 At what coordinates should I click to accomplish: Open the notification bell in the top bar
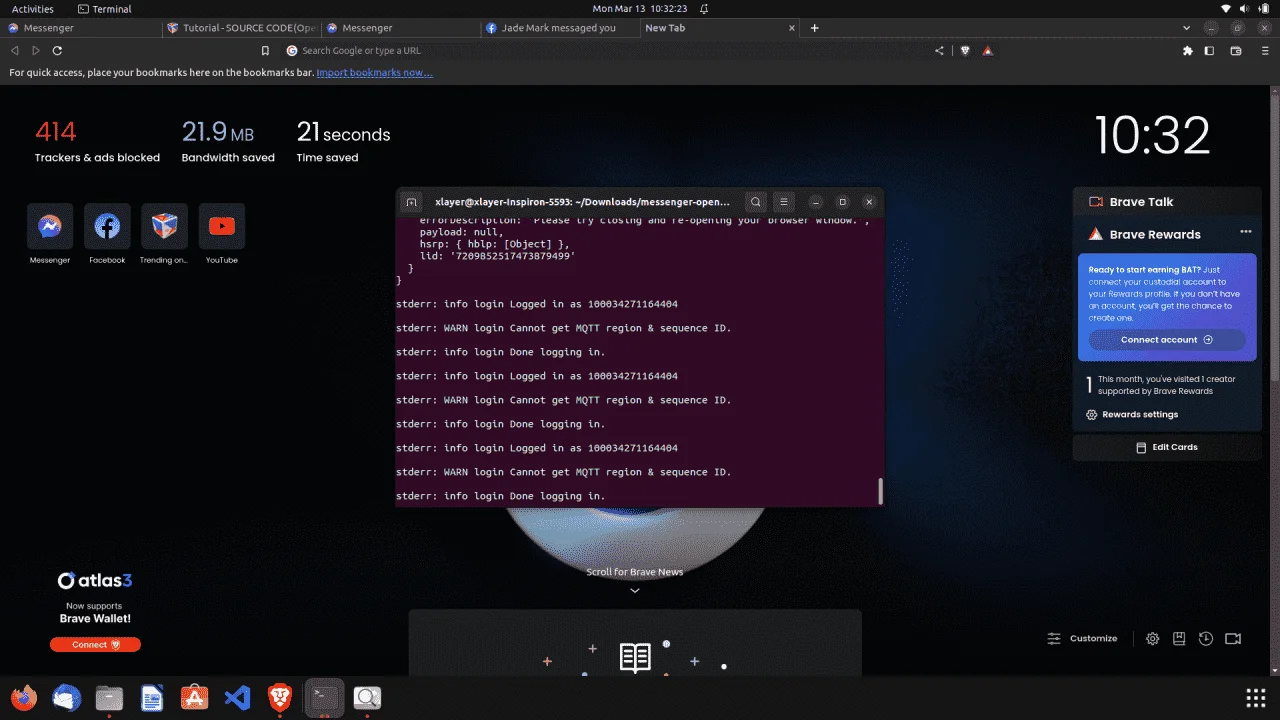(704, 8)
